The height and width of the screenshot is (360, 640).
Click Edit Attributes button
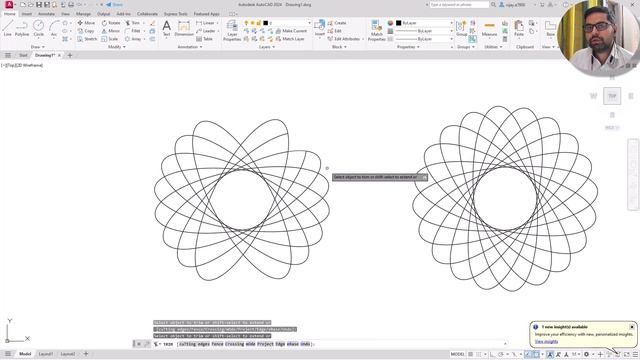coord(344,39)
